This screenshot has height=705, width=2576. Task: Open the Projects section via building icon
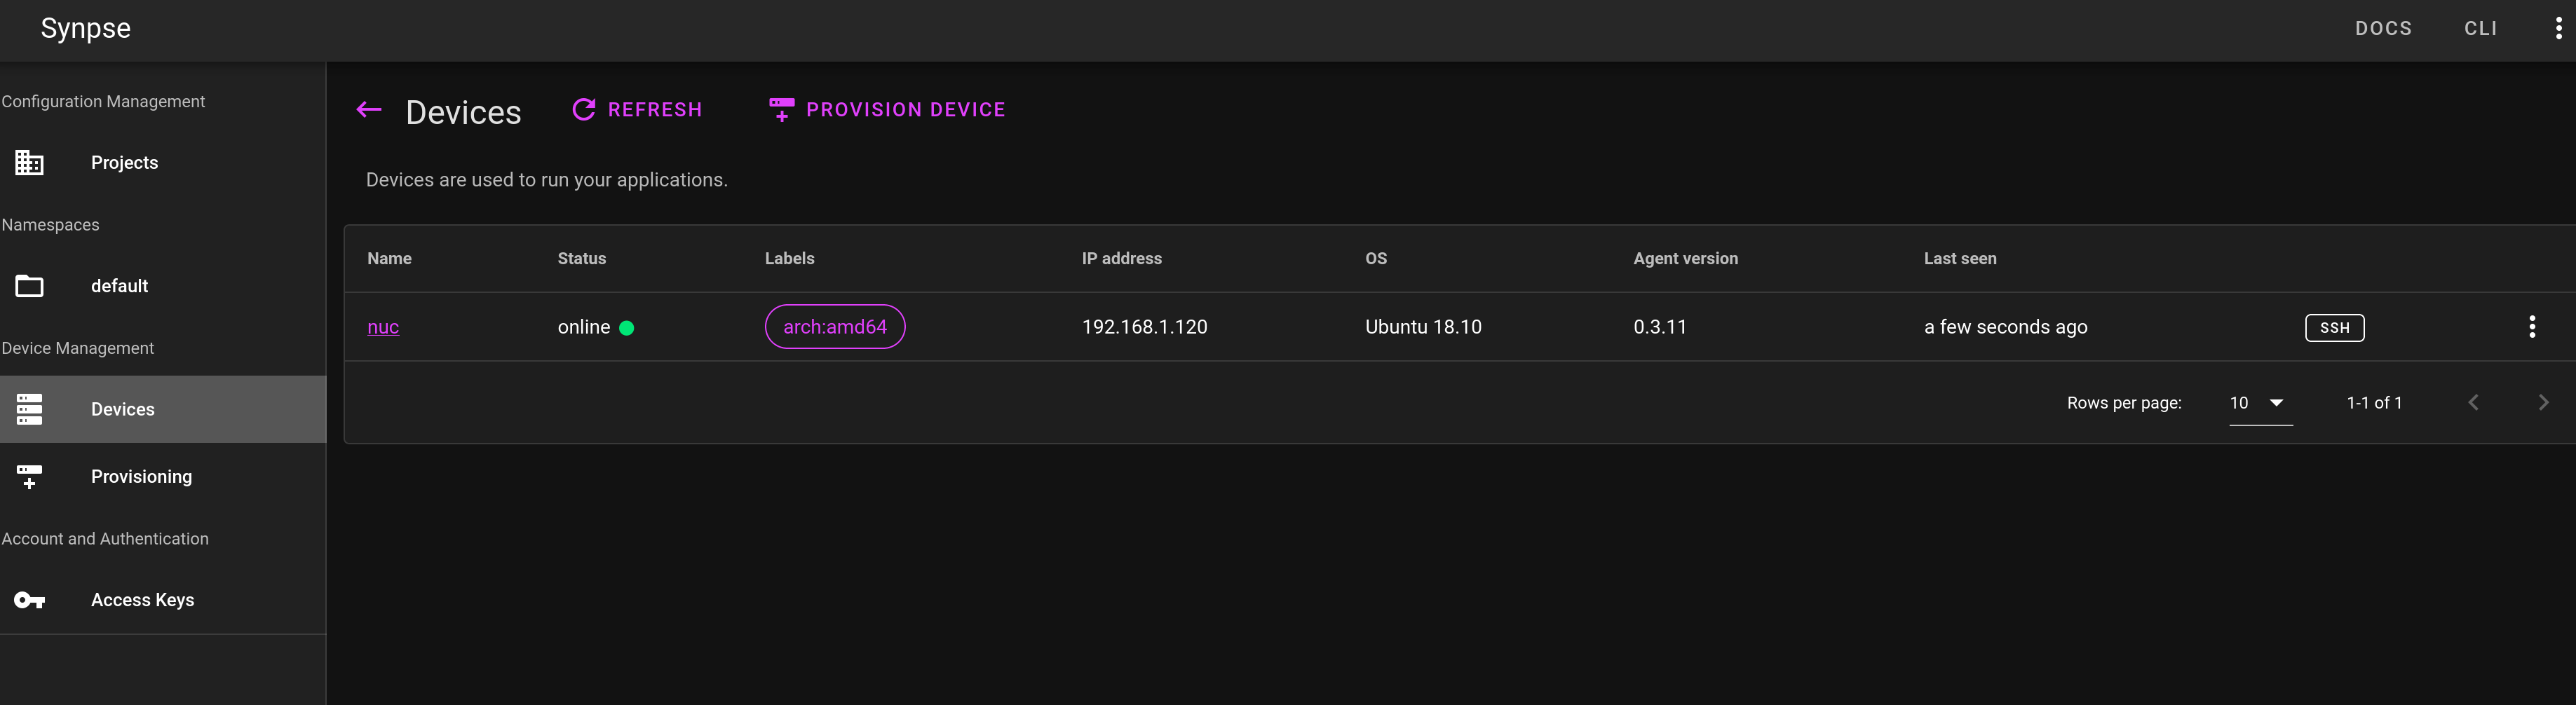(29, 162)
